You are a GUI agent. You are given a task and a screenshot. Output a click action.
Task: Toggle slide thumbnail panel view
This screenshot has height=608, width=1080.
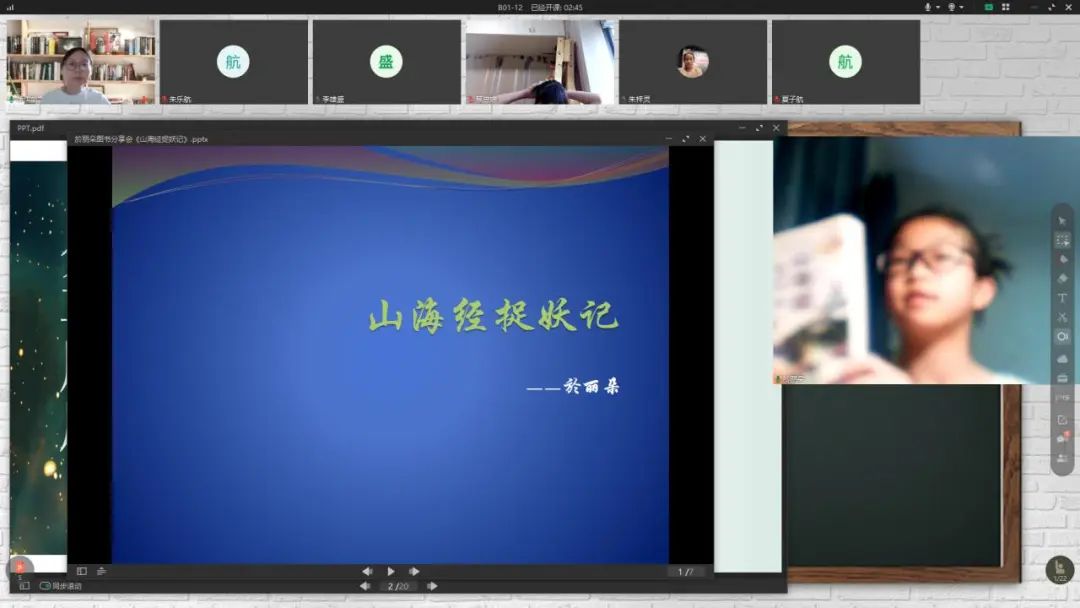82,571
